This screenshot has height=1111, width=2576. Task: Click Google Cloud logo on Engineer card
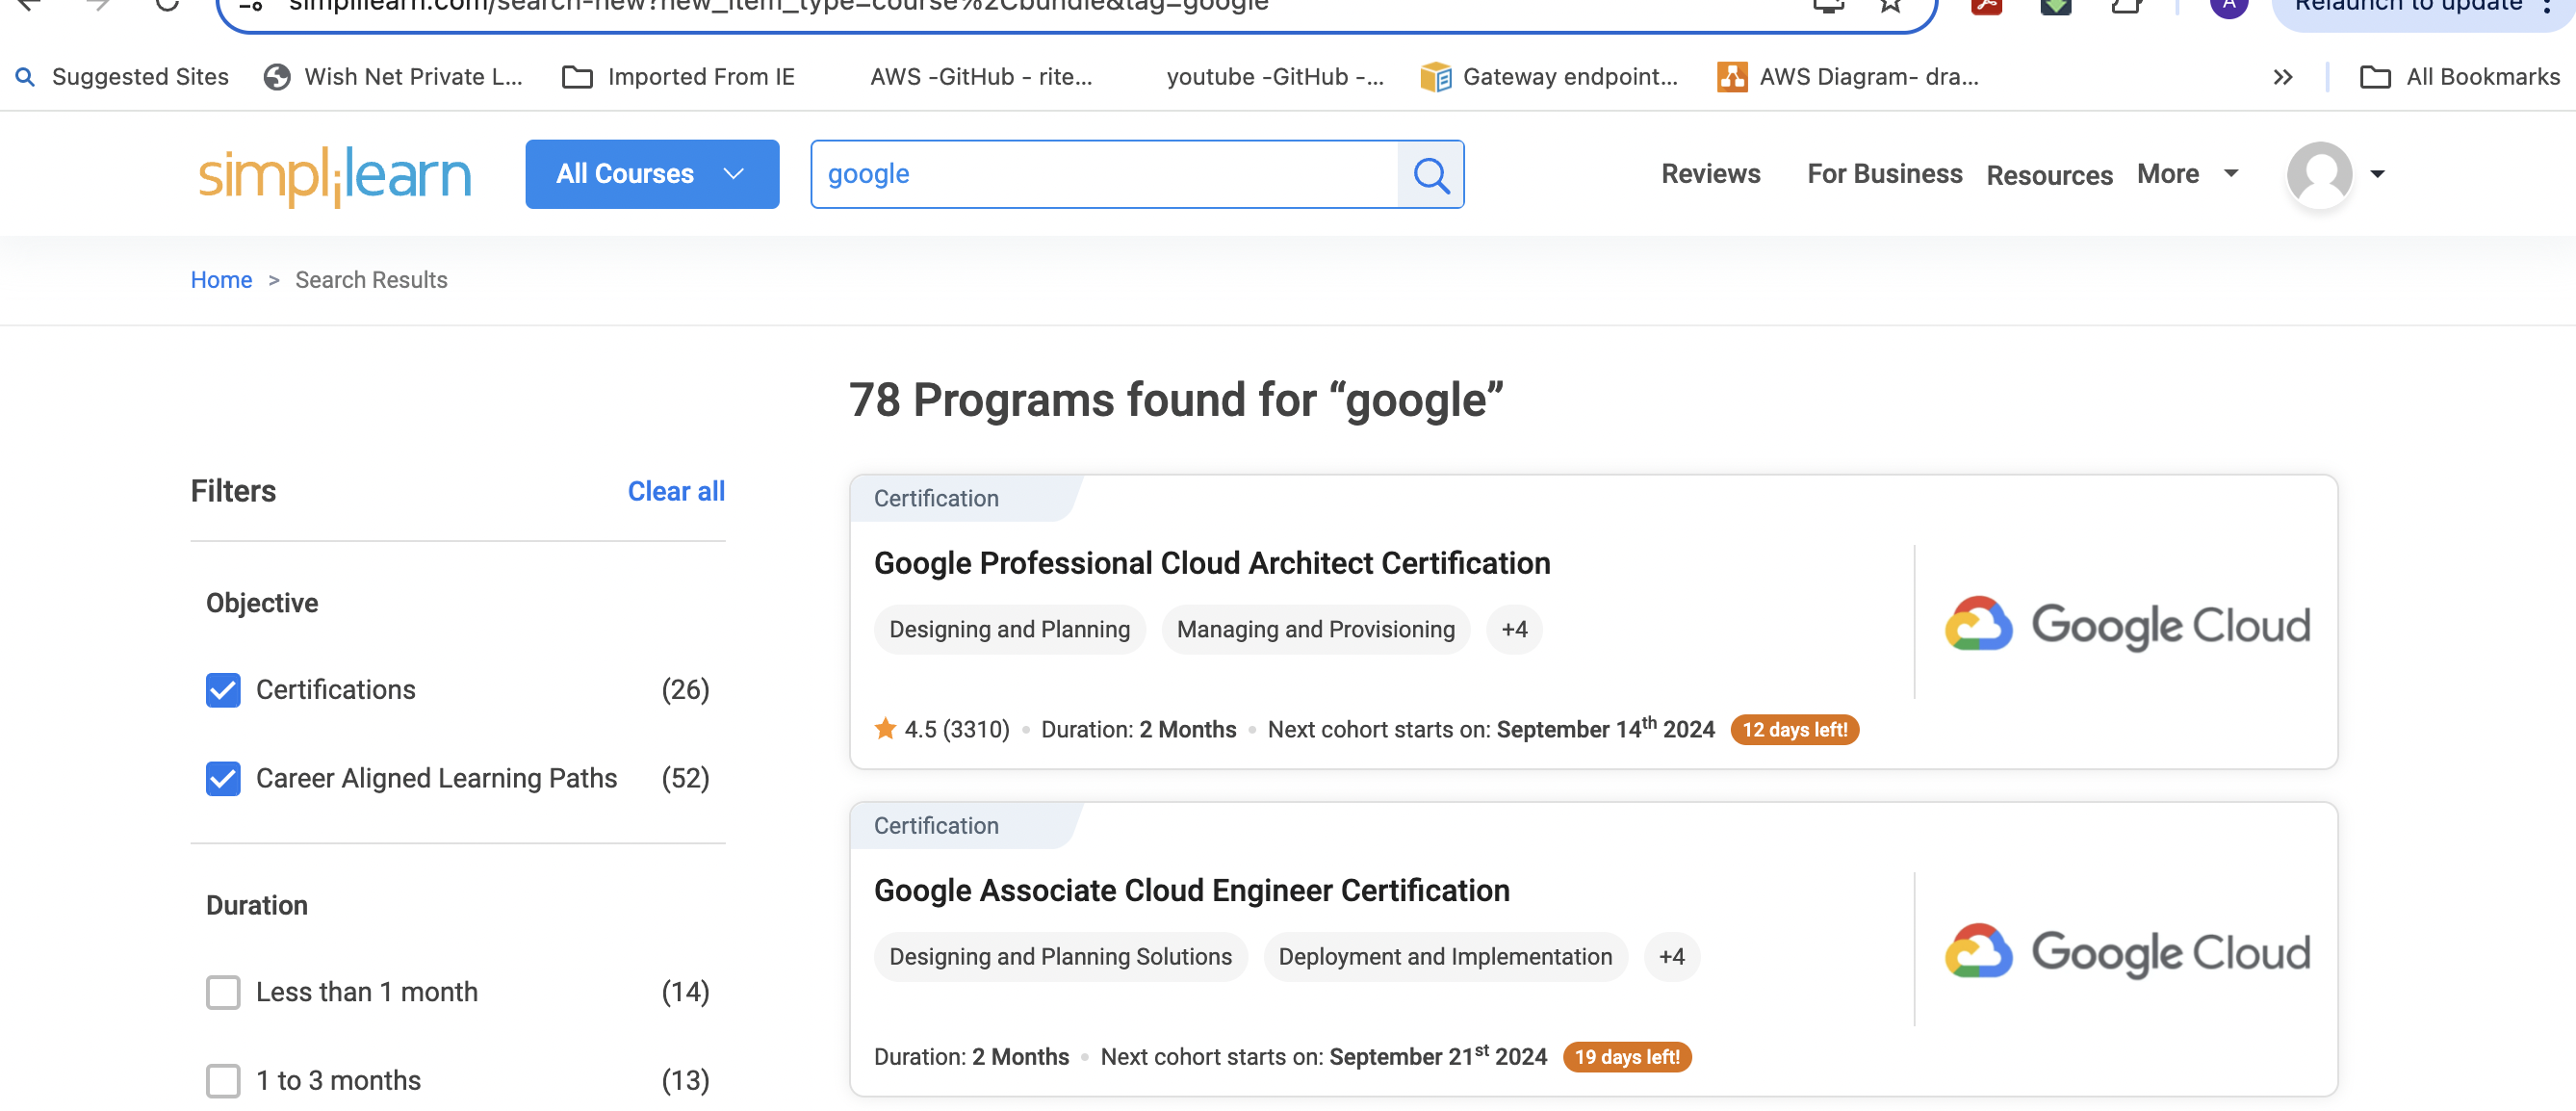(x=2126, y=951)
